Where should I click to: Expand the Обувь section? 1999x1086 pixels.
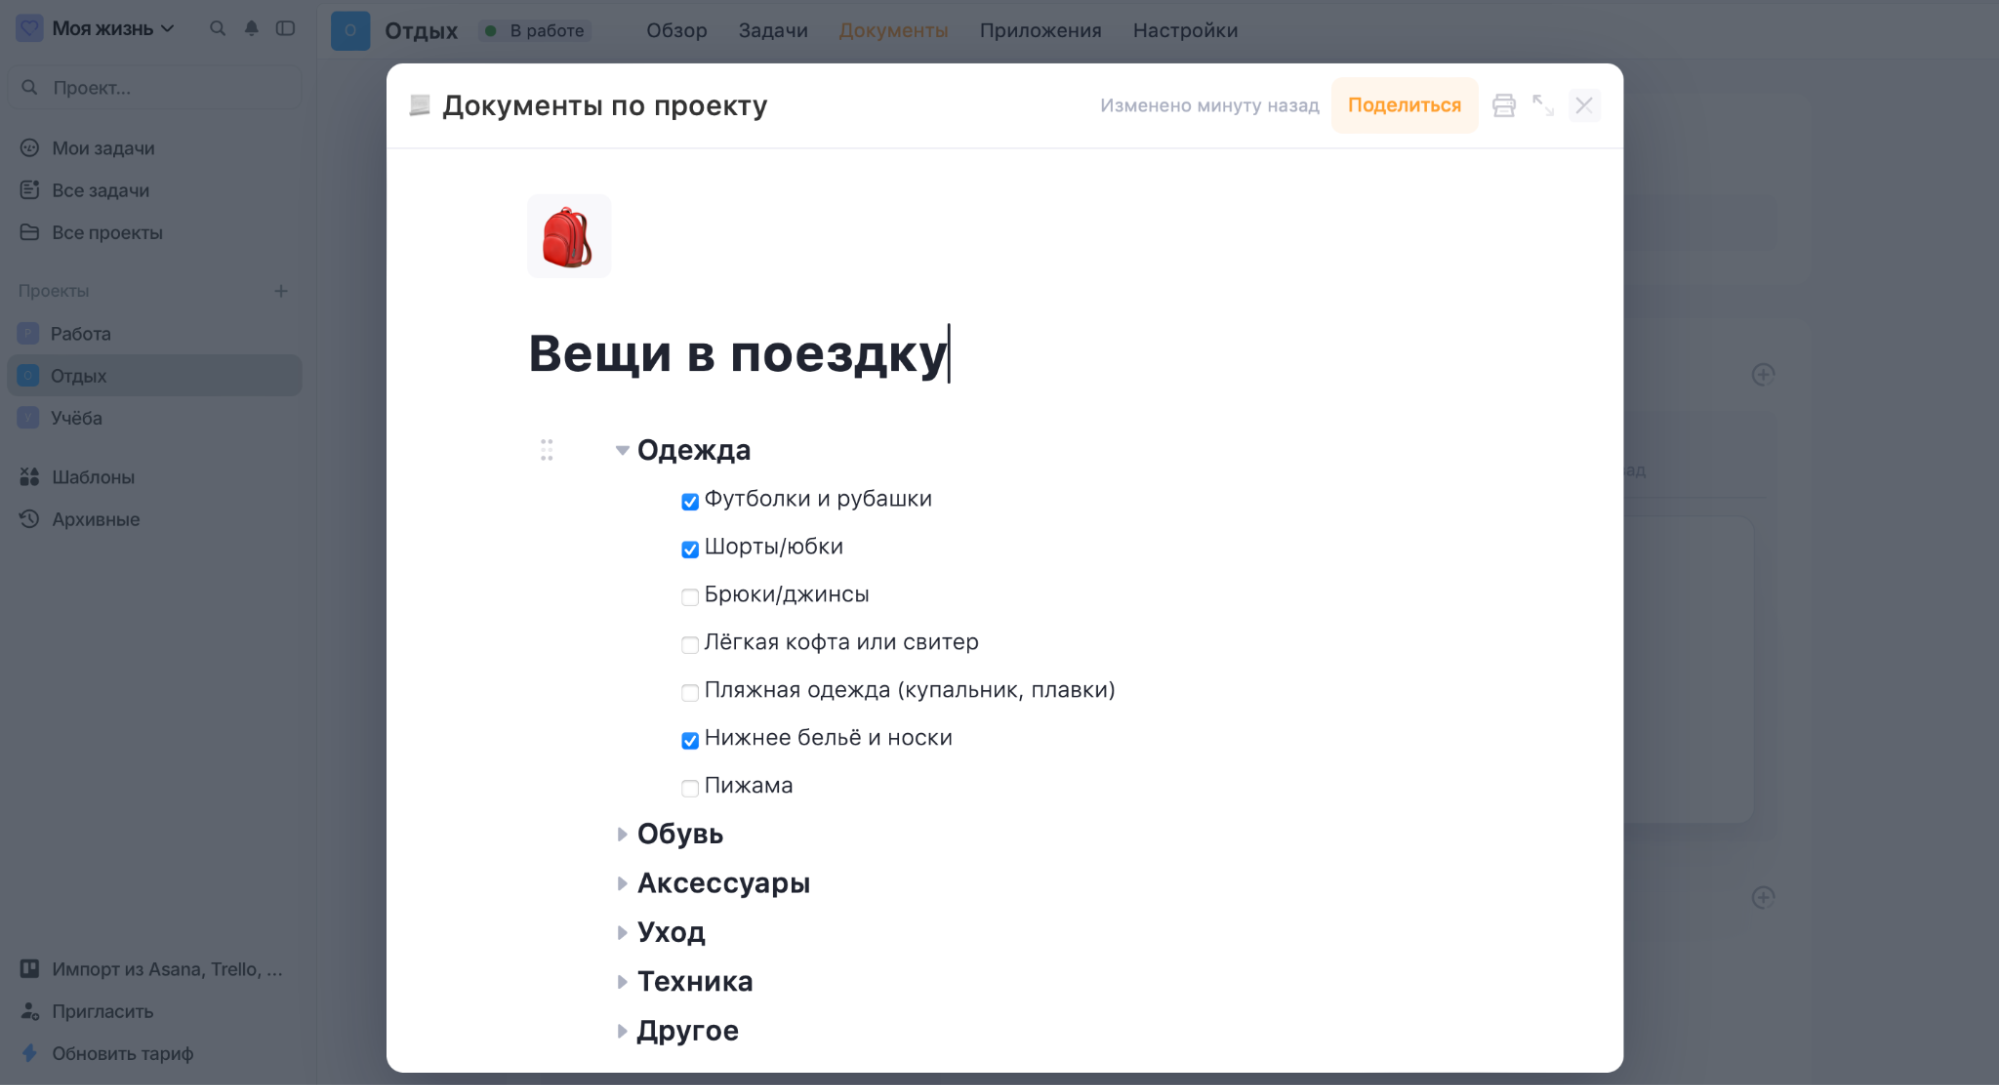click(622, 834)
